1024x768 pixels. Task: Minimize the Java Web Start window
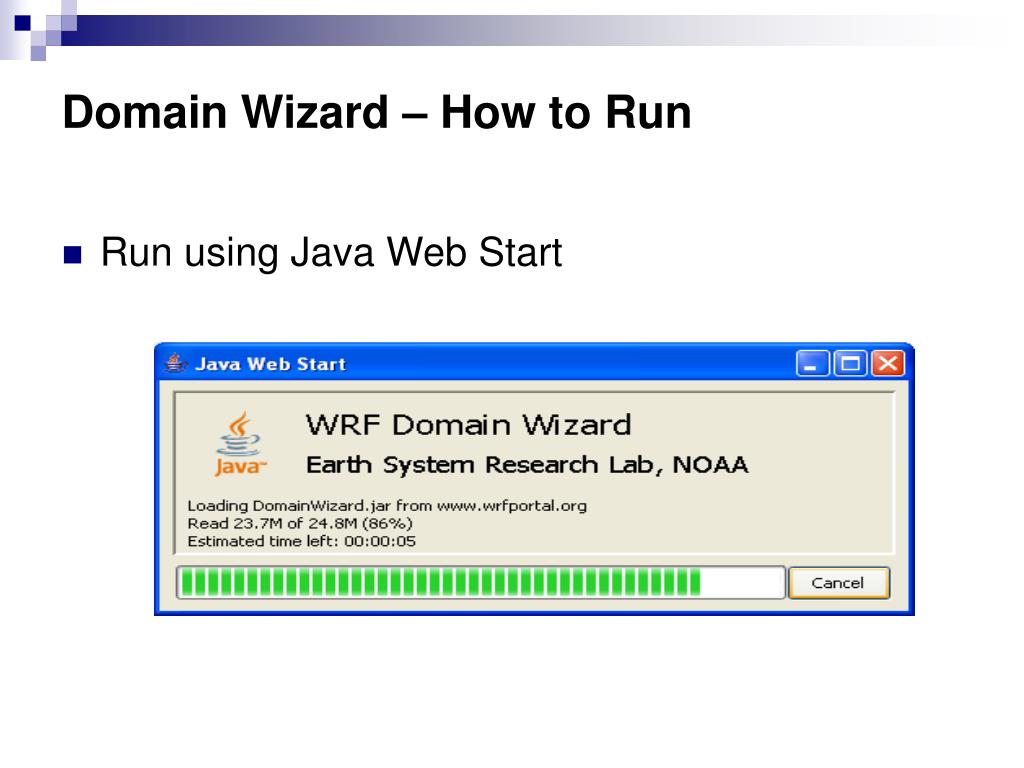(x=812, y=363)
